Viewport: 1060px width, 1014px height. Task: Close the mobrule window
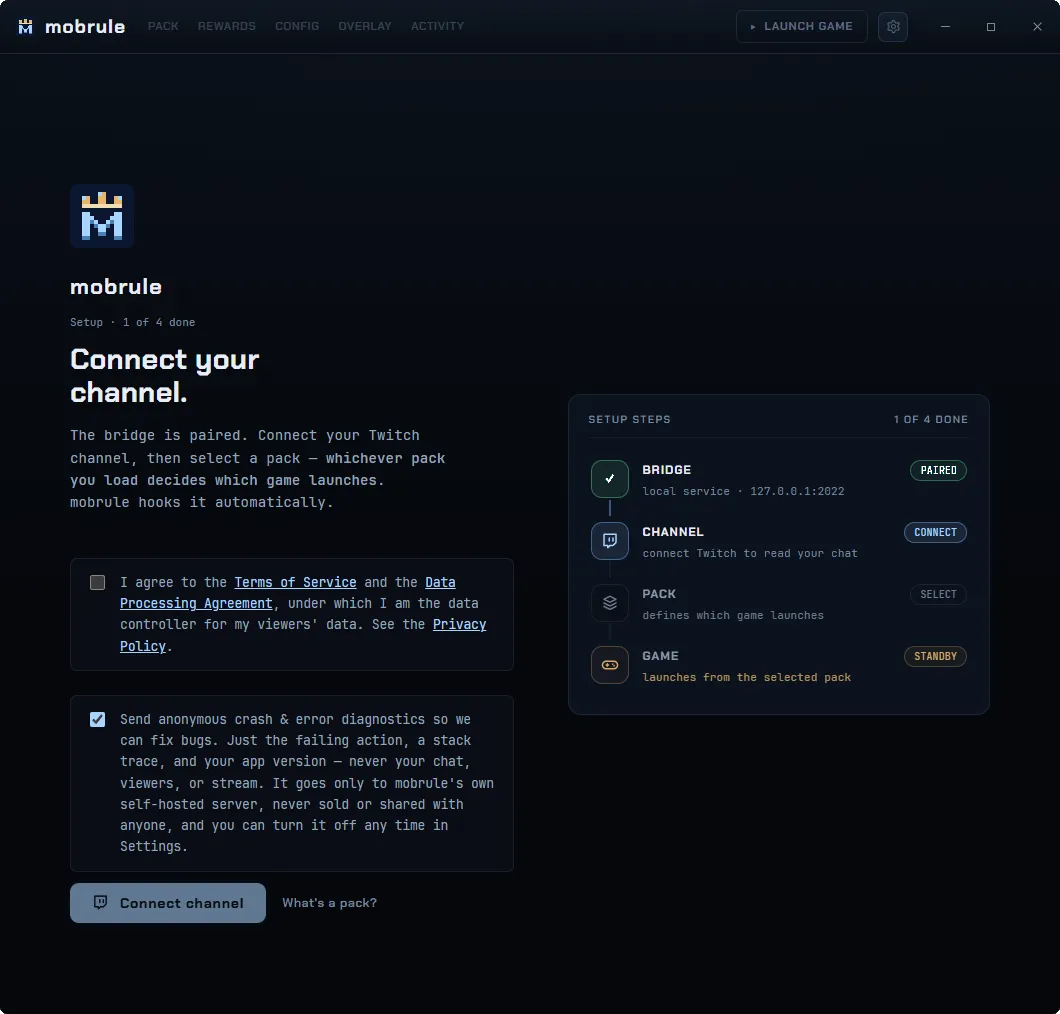[1037, 26]
